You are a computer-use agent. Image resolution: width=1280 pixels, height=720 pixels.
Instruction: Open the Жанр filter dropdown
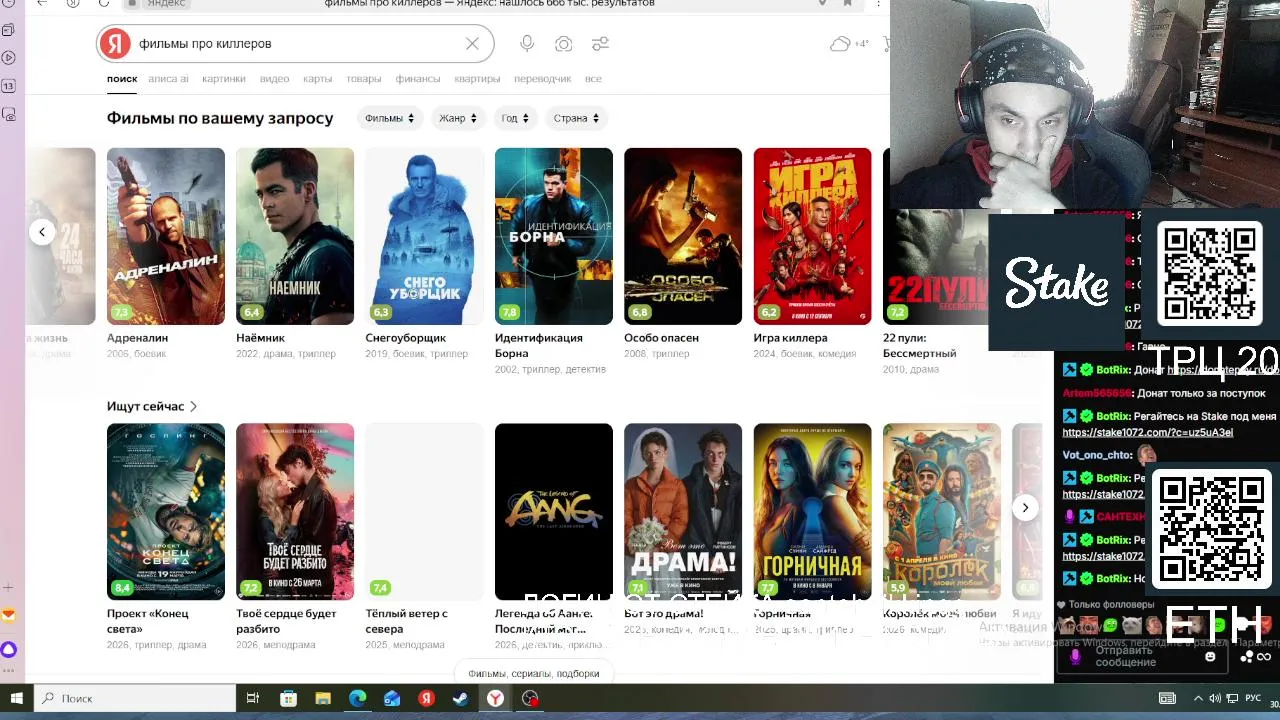coord(458,118)
